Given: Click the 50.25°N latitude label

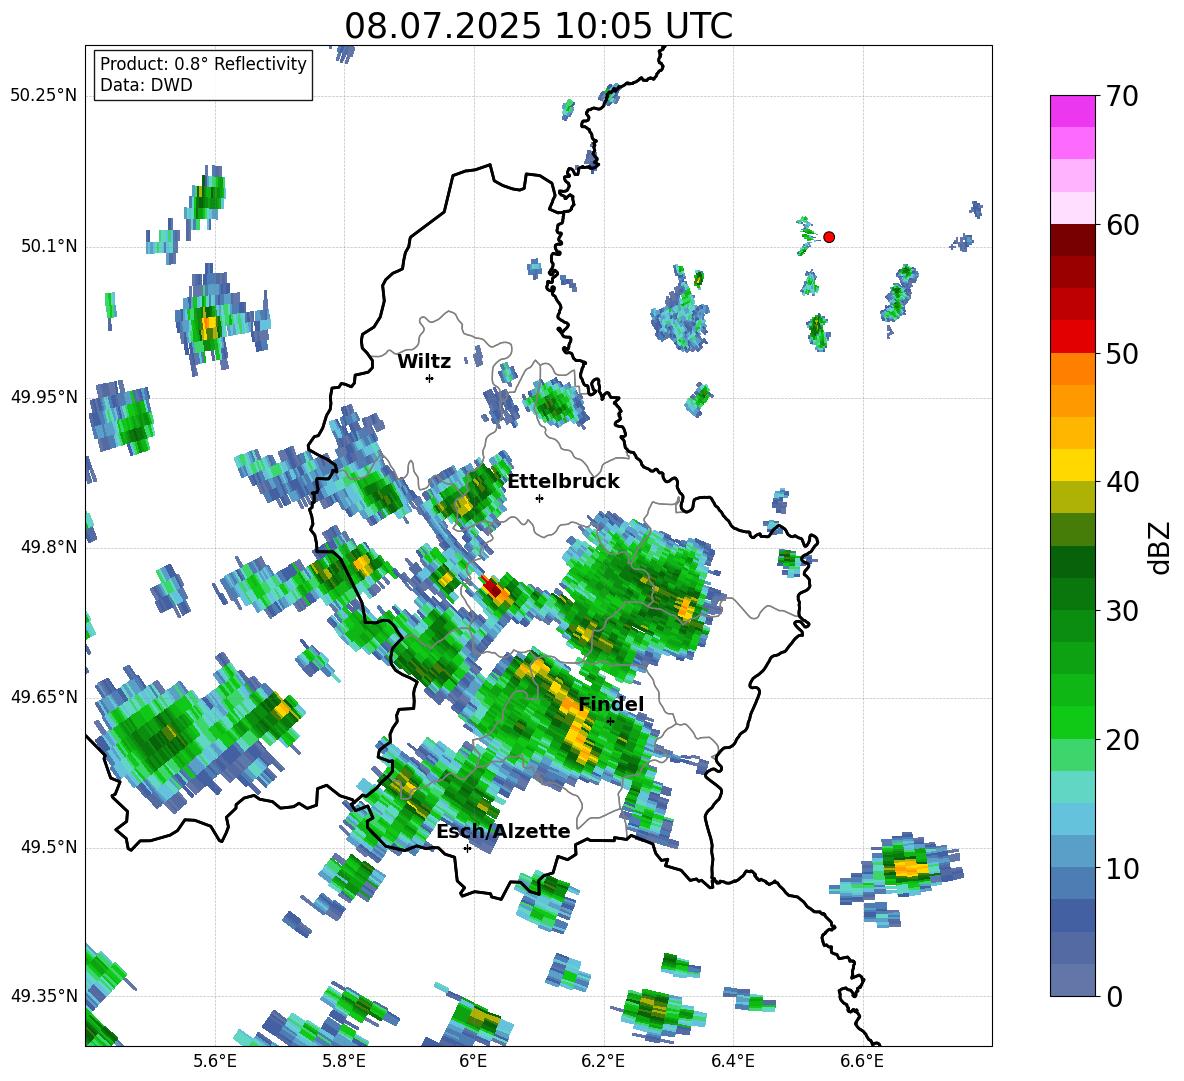Looking at the screenshot, I should [x=44, y=96].
